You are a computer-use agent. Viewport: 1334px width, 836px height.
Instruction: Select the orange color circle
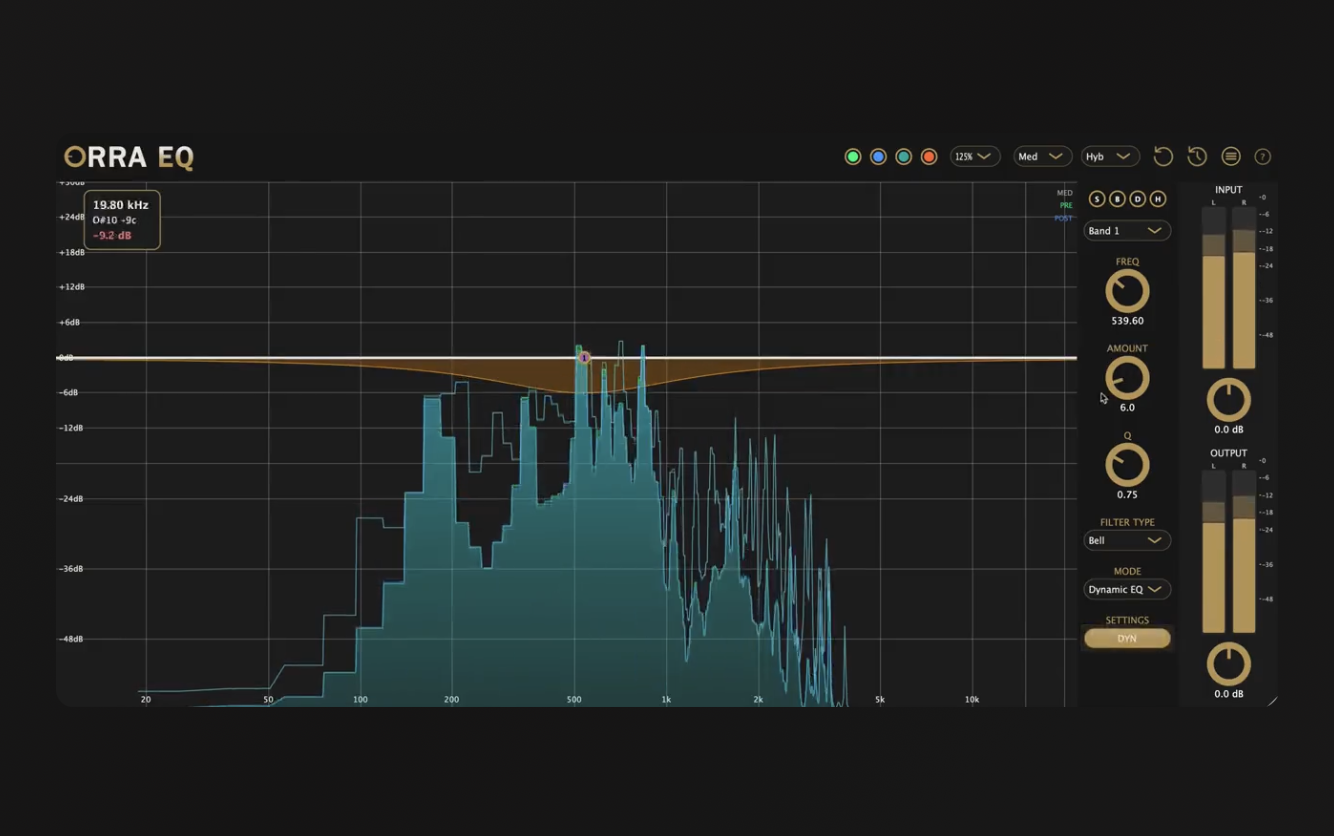929,157
